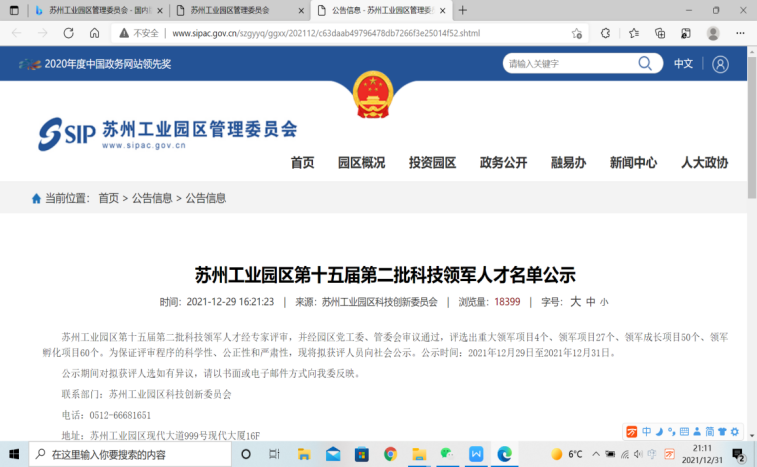Reload the current page

click(x=69, y=33)
